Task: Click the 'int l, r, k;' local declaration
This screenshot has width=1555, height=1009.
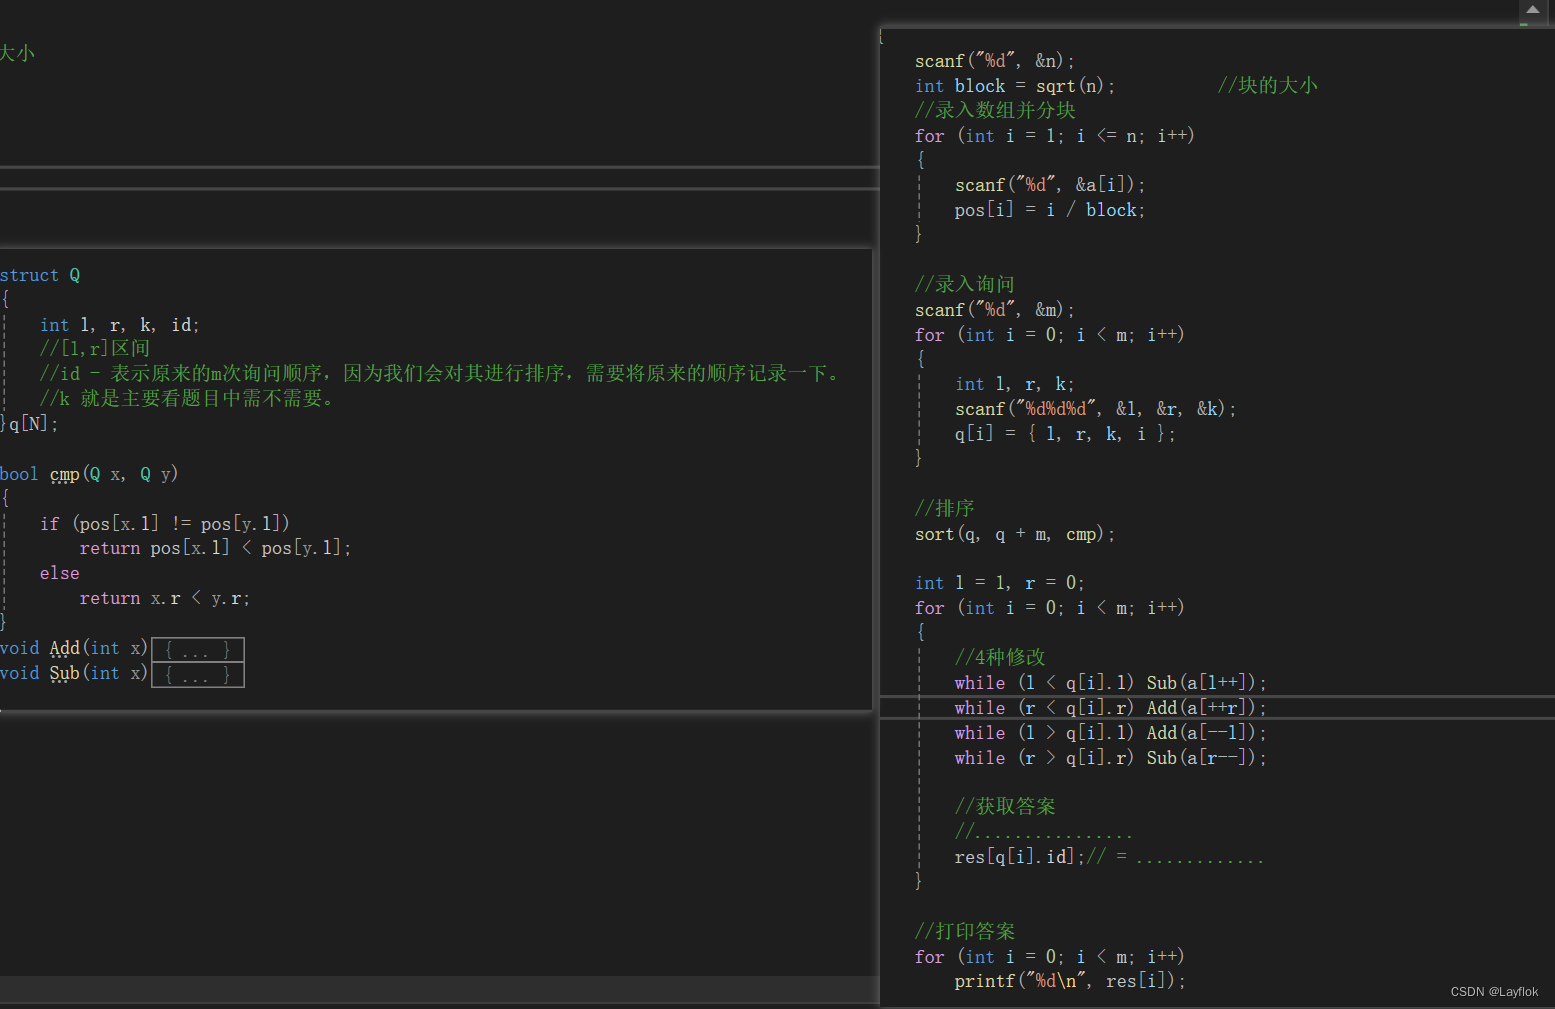Action: (x=1015, y=384)
